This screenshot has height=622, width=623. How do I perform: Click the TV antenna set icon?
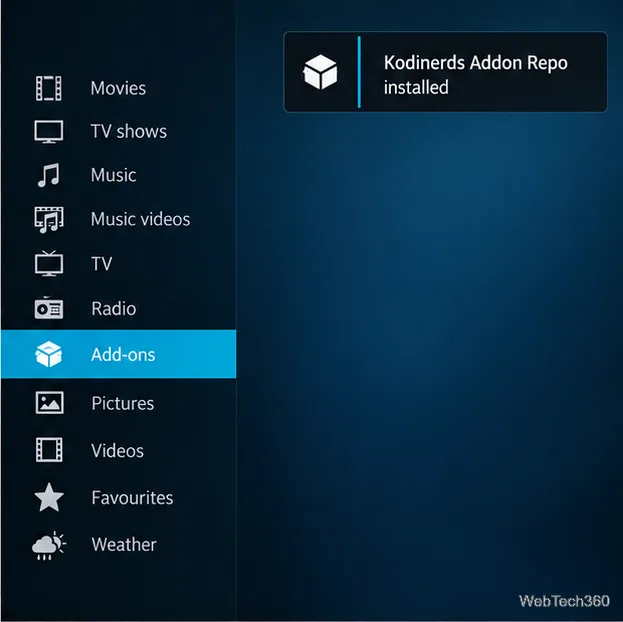(x=48, y=264)
